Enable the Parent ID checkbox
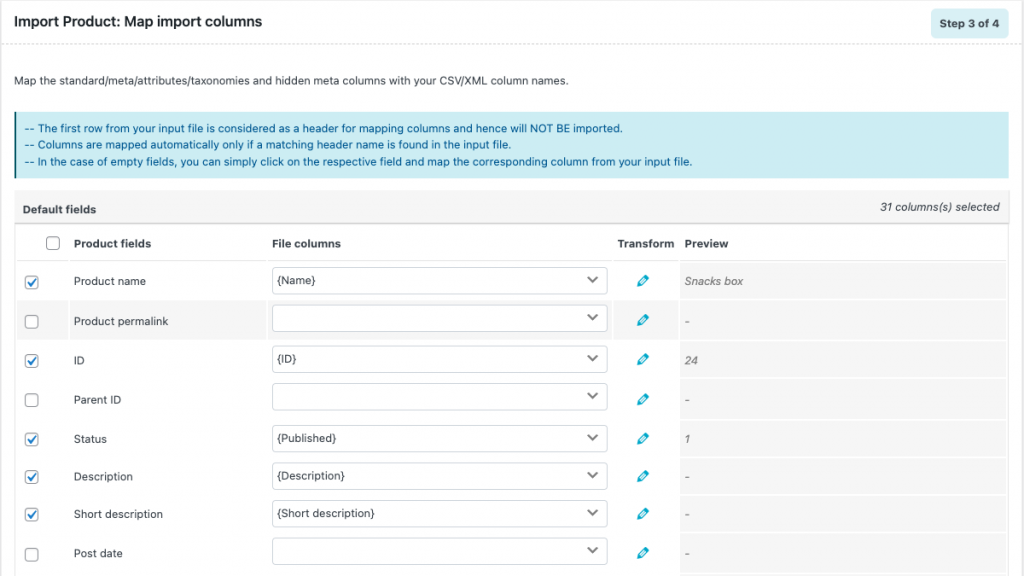 click(x=31, y=400)
